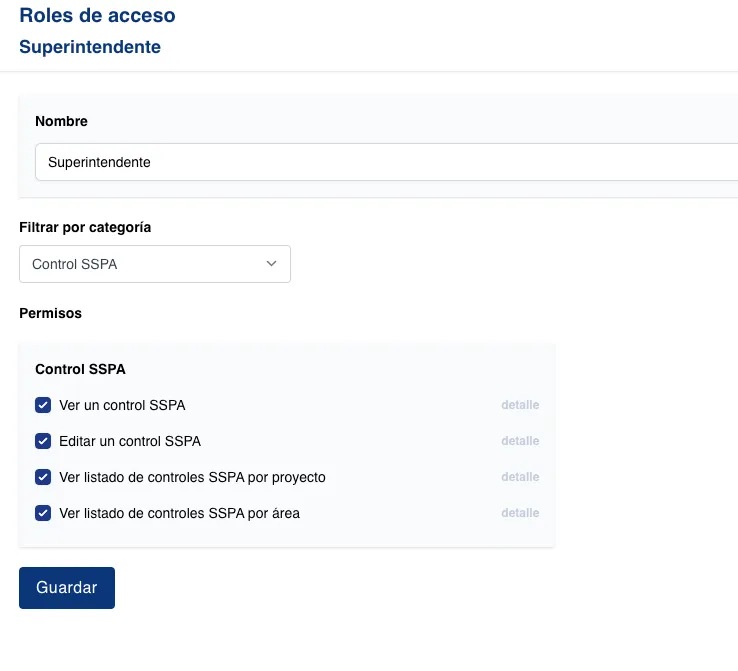The image size is (738, 671).
Task: Show 'detalle' for 'Editar un control SSPA'
Action: pos(520,441)
